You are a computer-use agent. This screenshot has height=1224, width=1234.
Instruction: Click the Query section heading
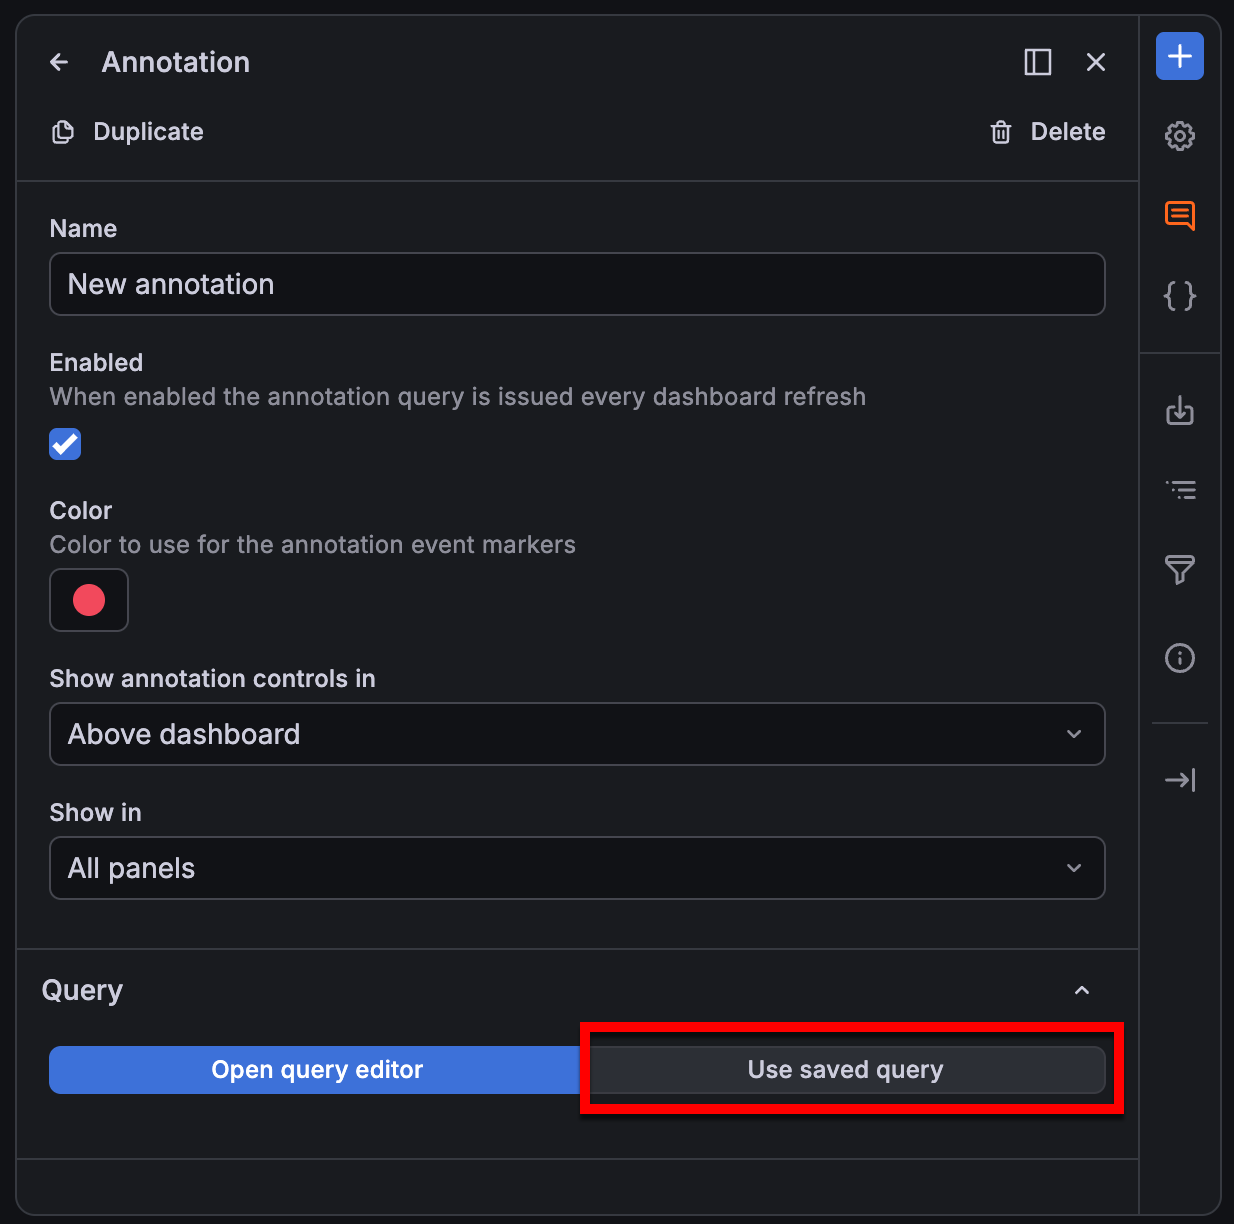tap(82, 990)
